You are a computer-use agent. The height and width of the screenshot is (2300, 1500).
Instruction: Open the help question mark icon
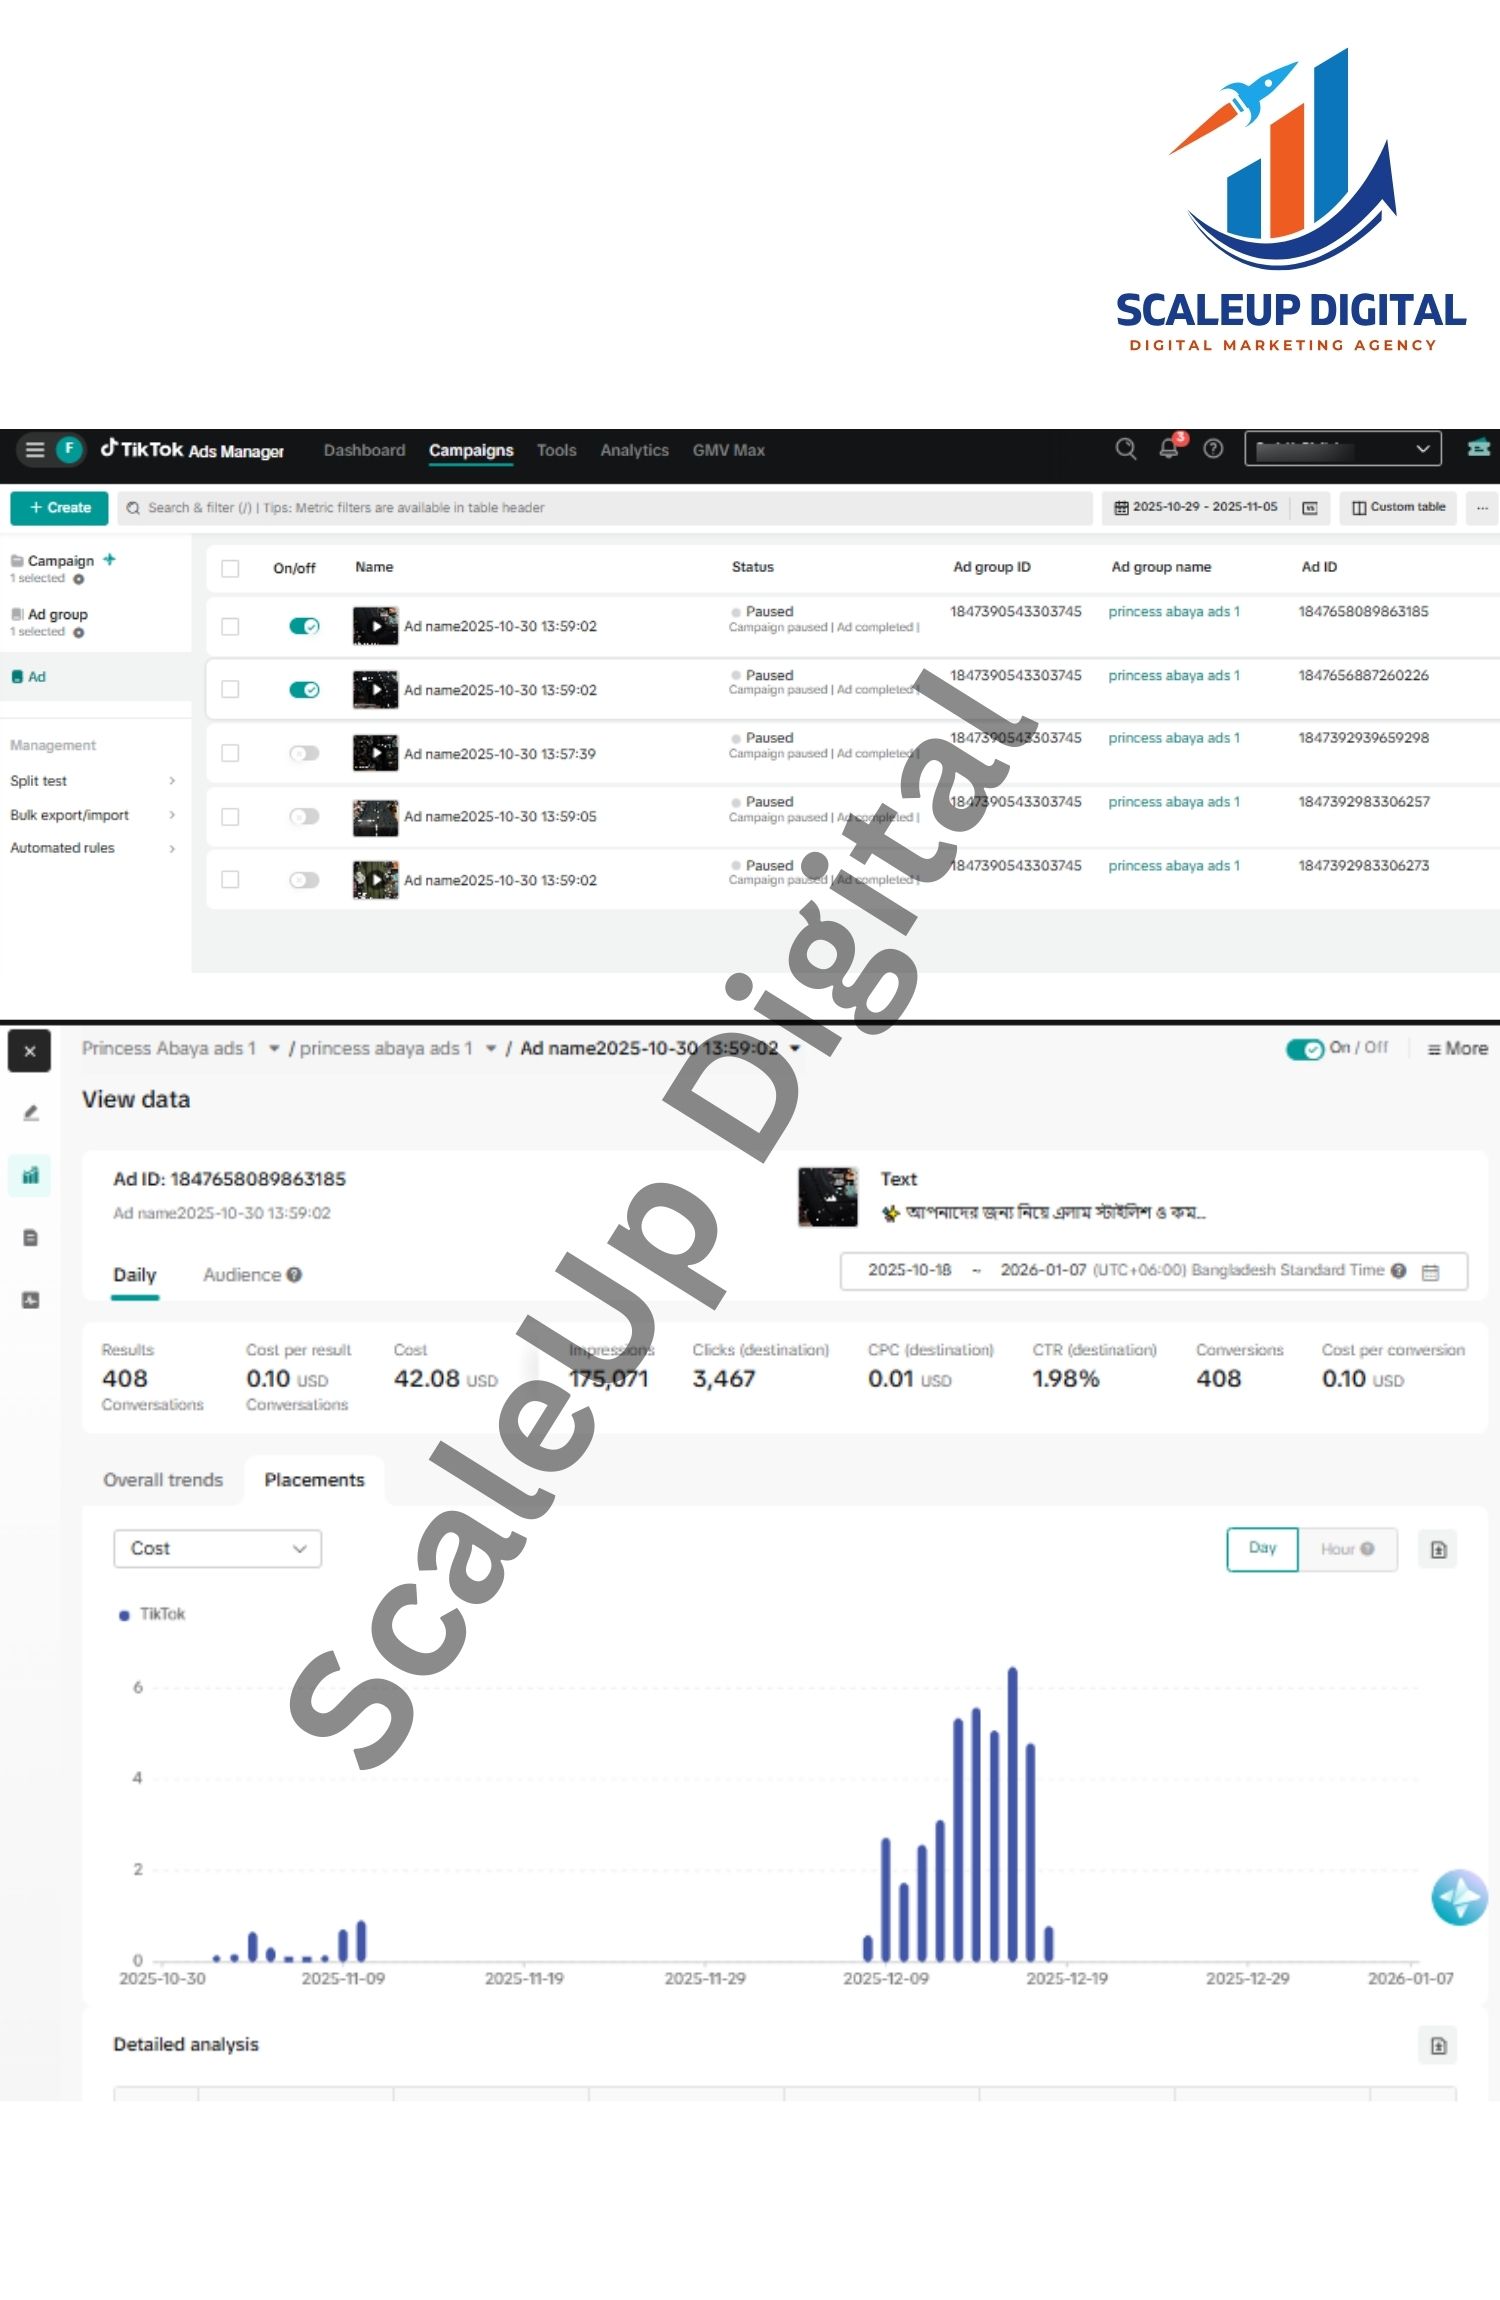point(1213,449)
